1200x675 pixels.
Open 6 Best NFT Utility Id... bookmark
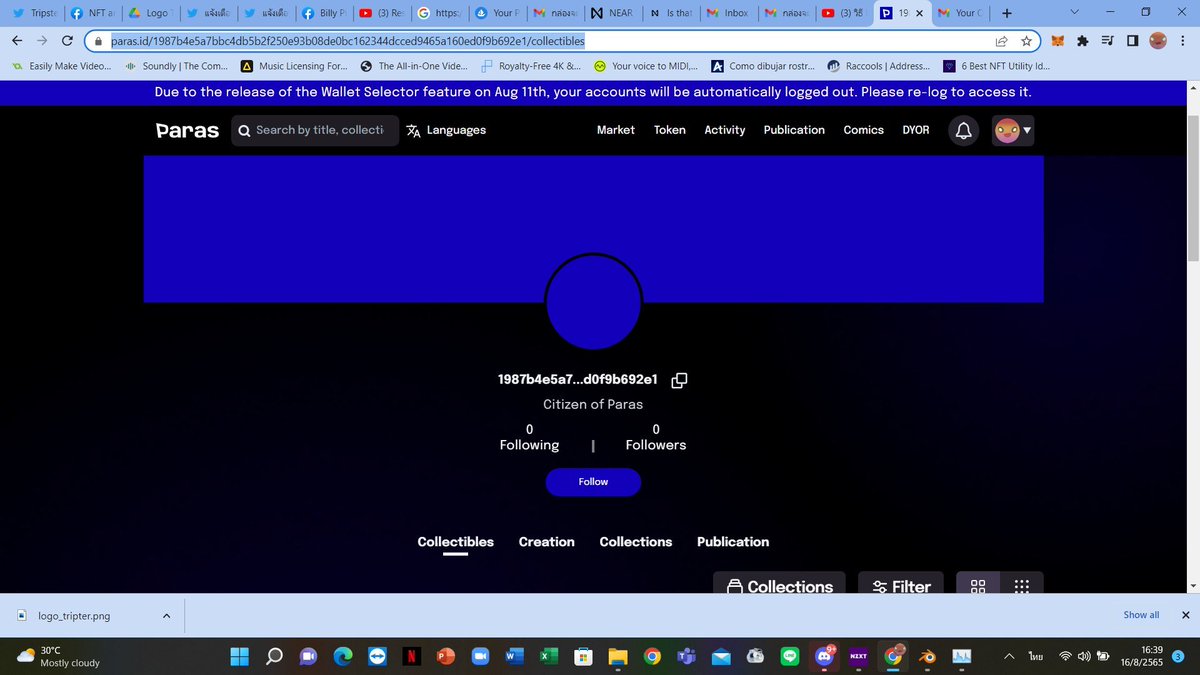[x=996, y=66]
